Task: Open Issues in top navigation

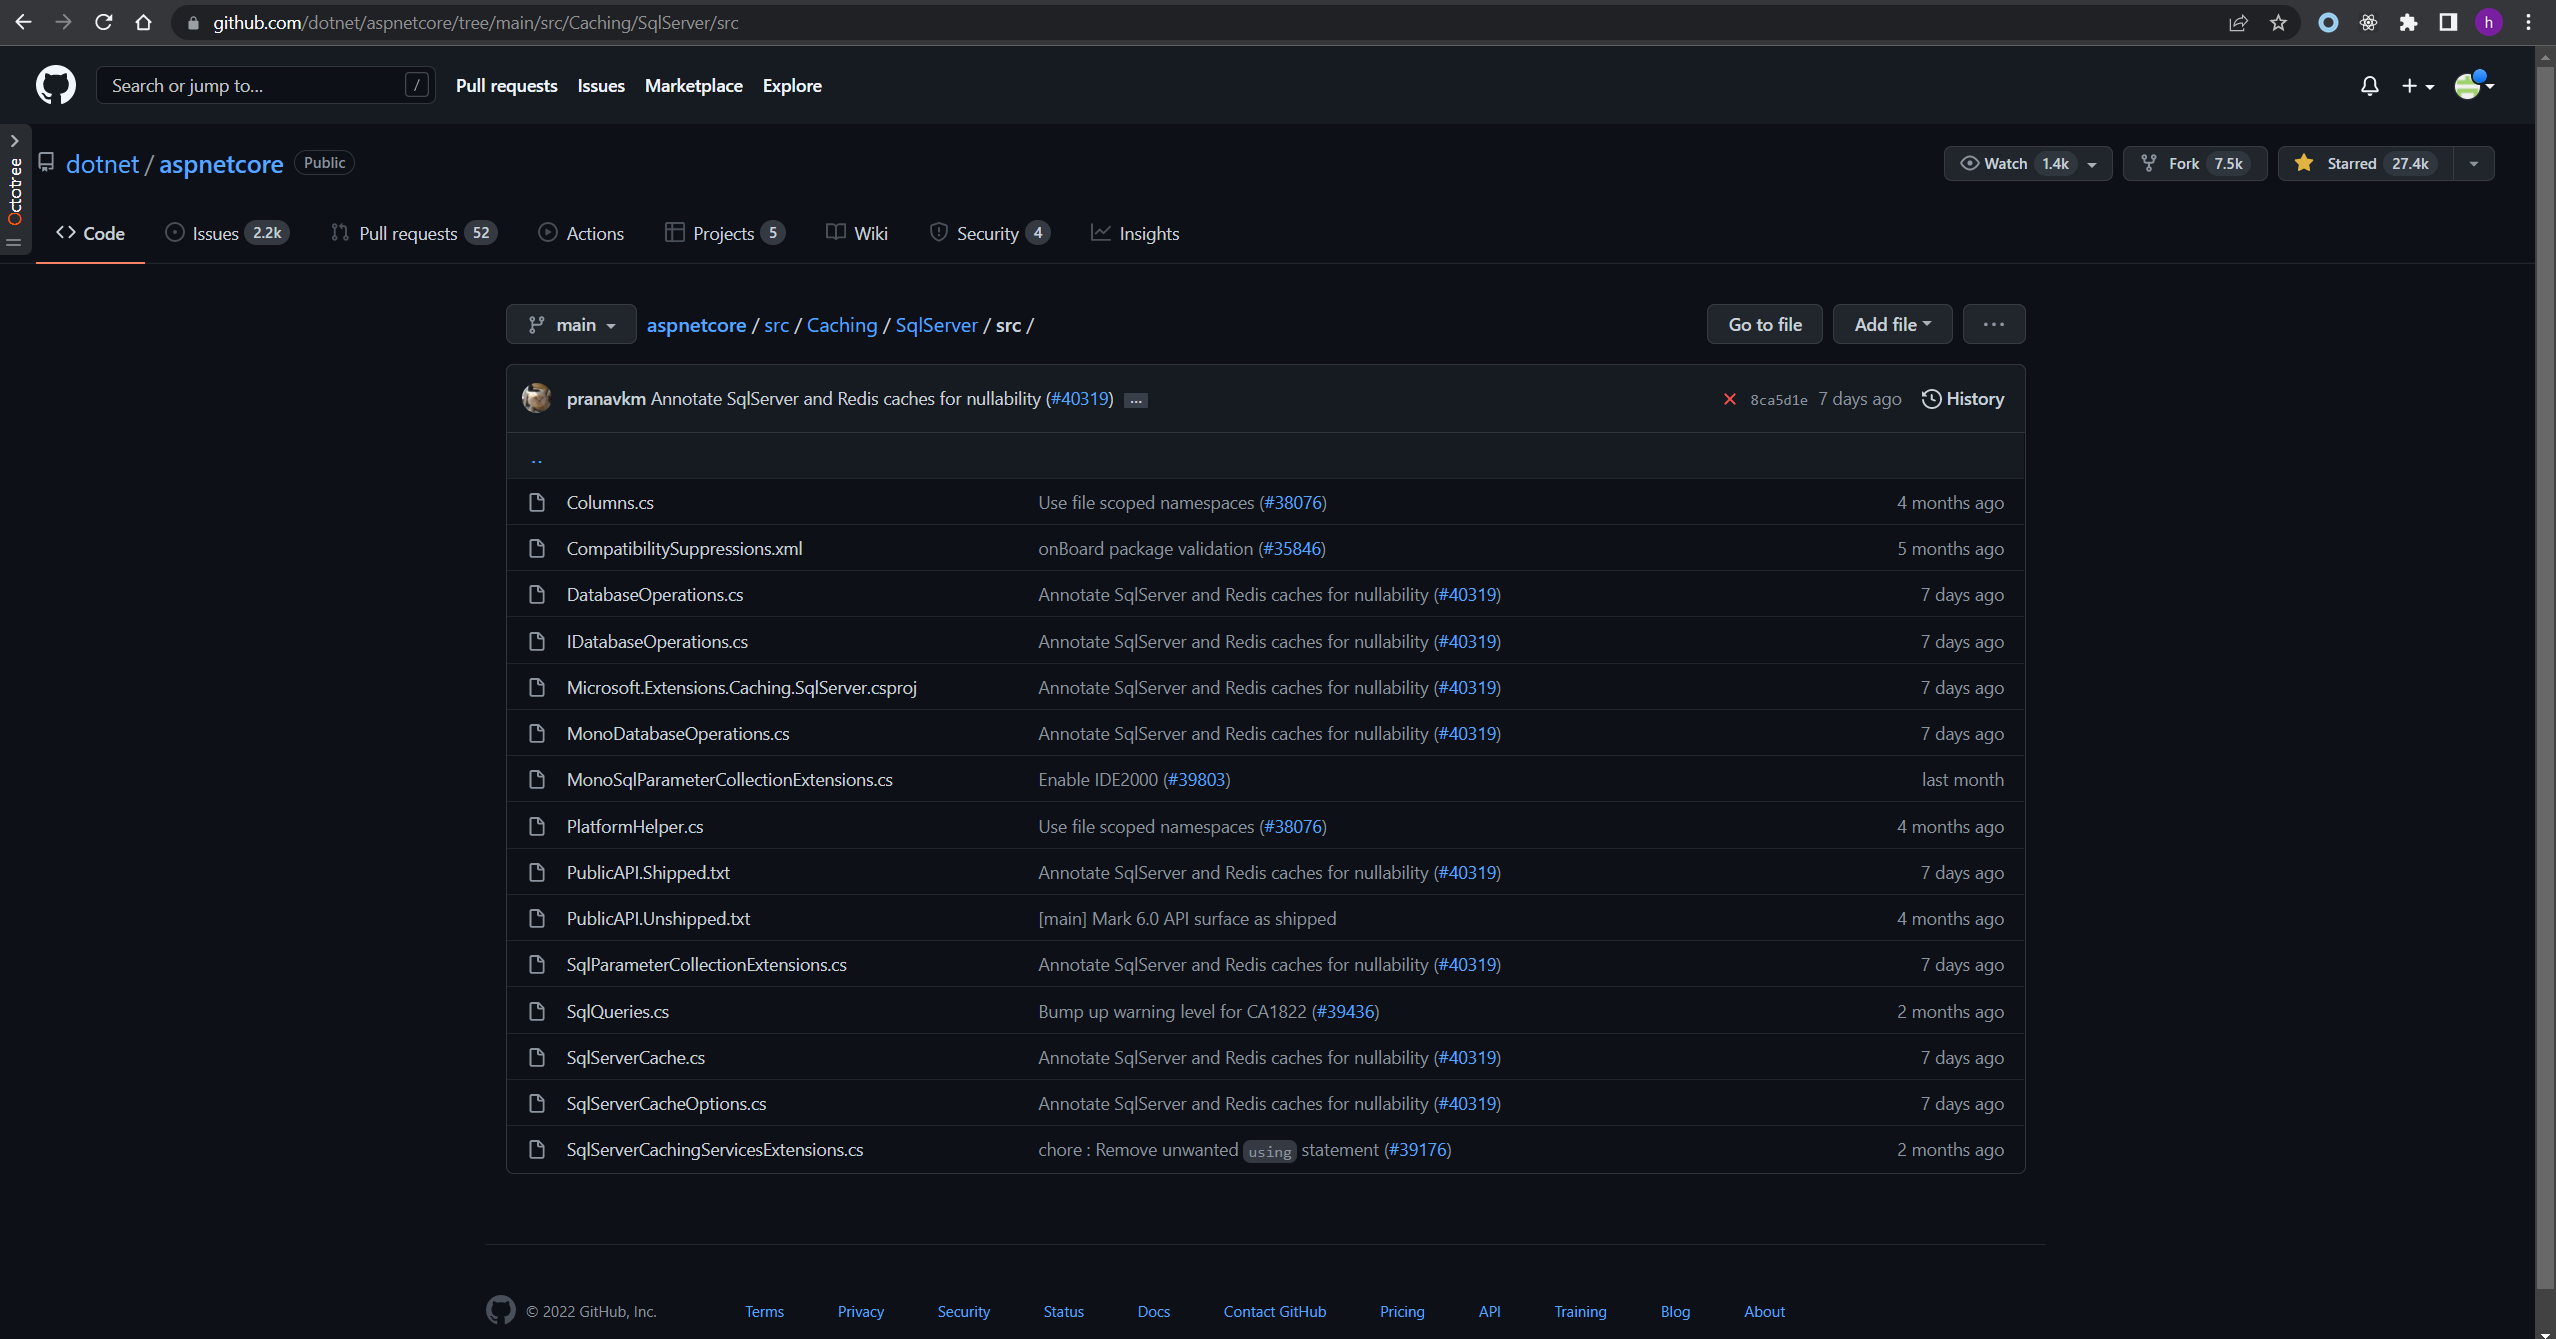Action: point(601,86)
